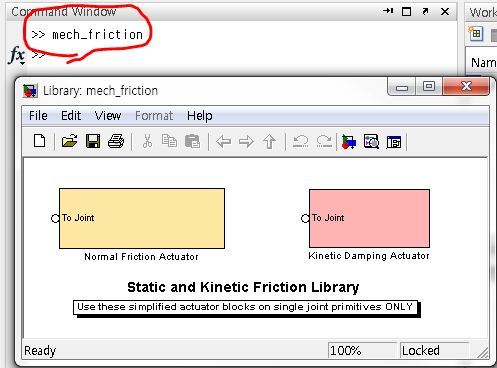Click the Paste clipboard icon
Image resolution: width=497 pixels, height=368 pixels.
[192, 141]
